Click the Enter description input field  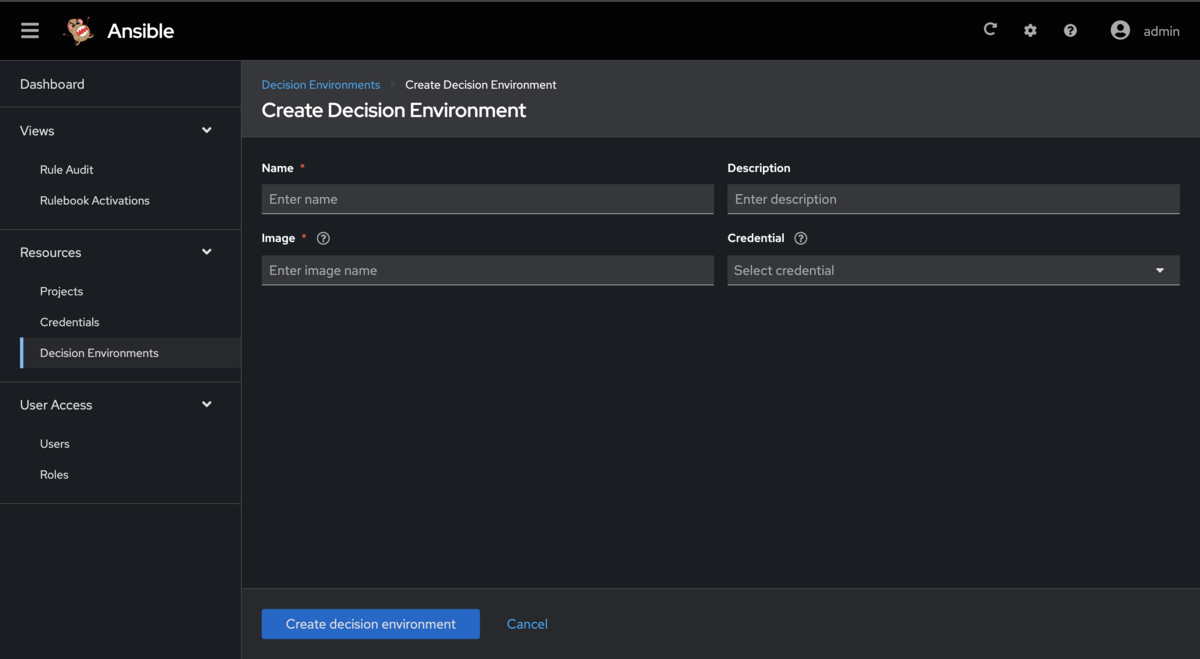coord(953,199)
